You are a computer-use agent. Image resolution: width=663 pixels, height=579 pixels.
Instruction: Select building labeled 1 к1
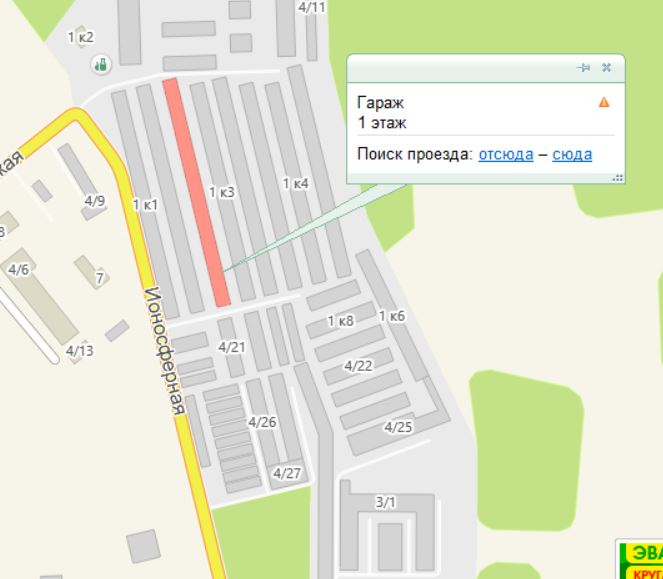click(x=145, y=205)
